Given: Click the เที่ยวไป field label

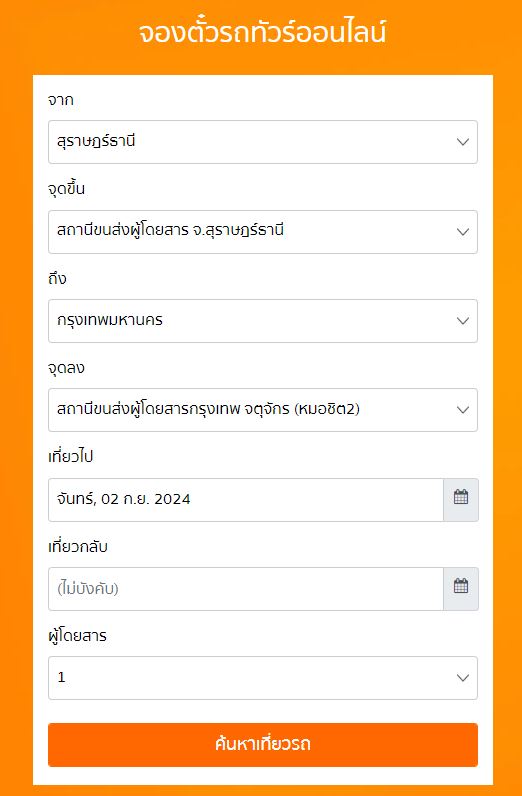Looking at the screenshot, I should tap(71, 457).
